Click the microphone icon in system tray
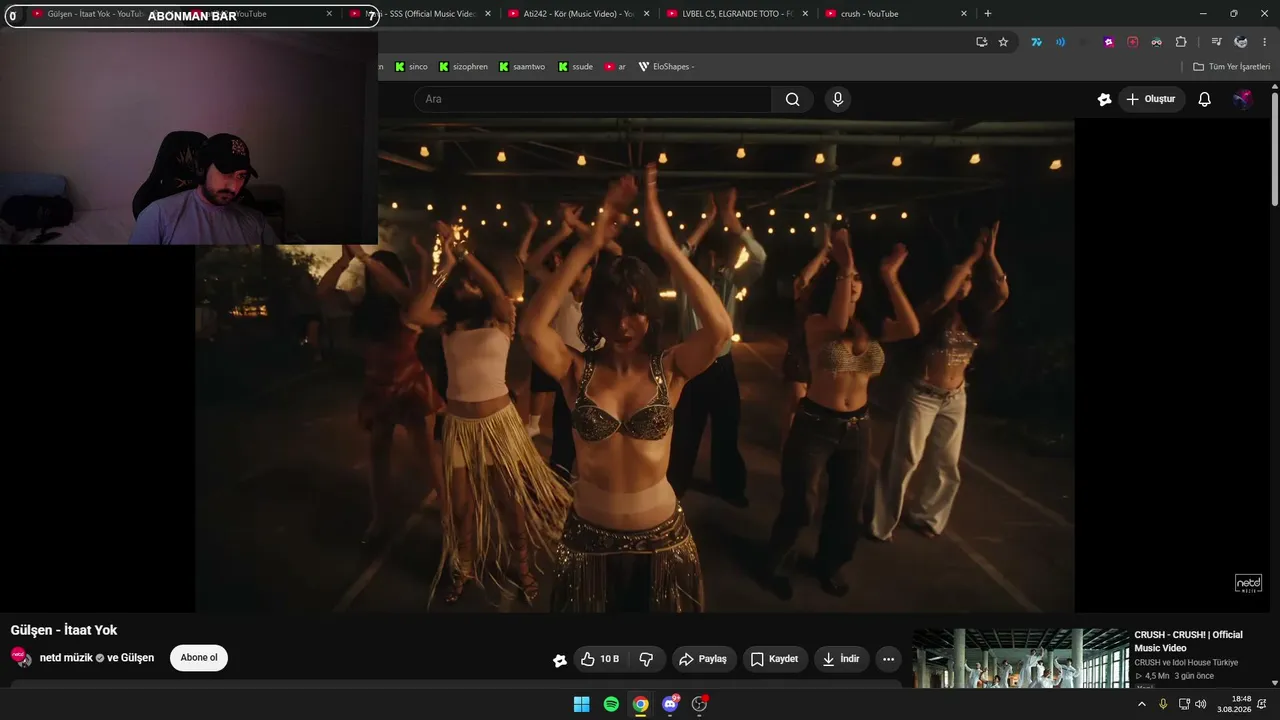Screen dimensions: 1280x720 (x=1163, y=704)
